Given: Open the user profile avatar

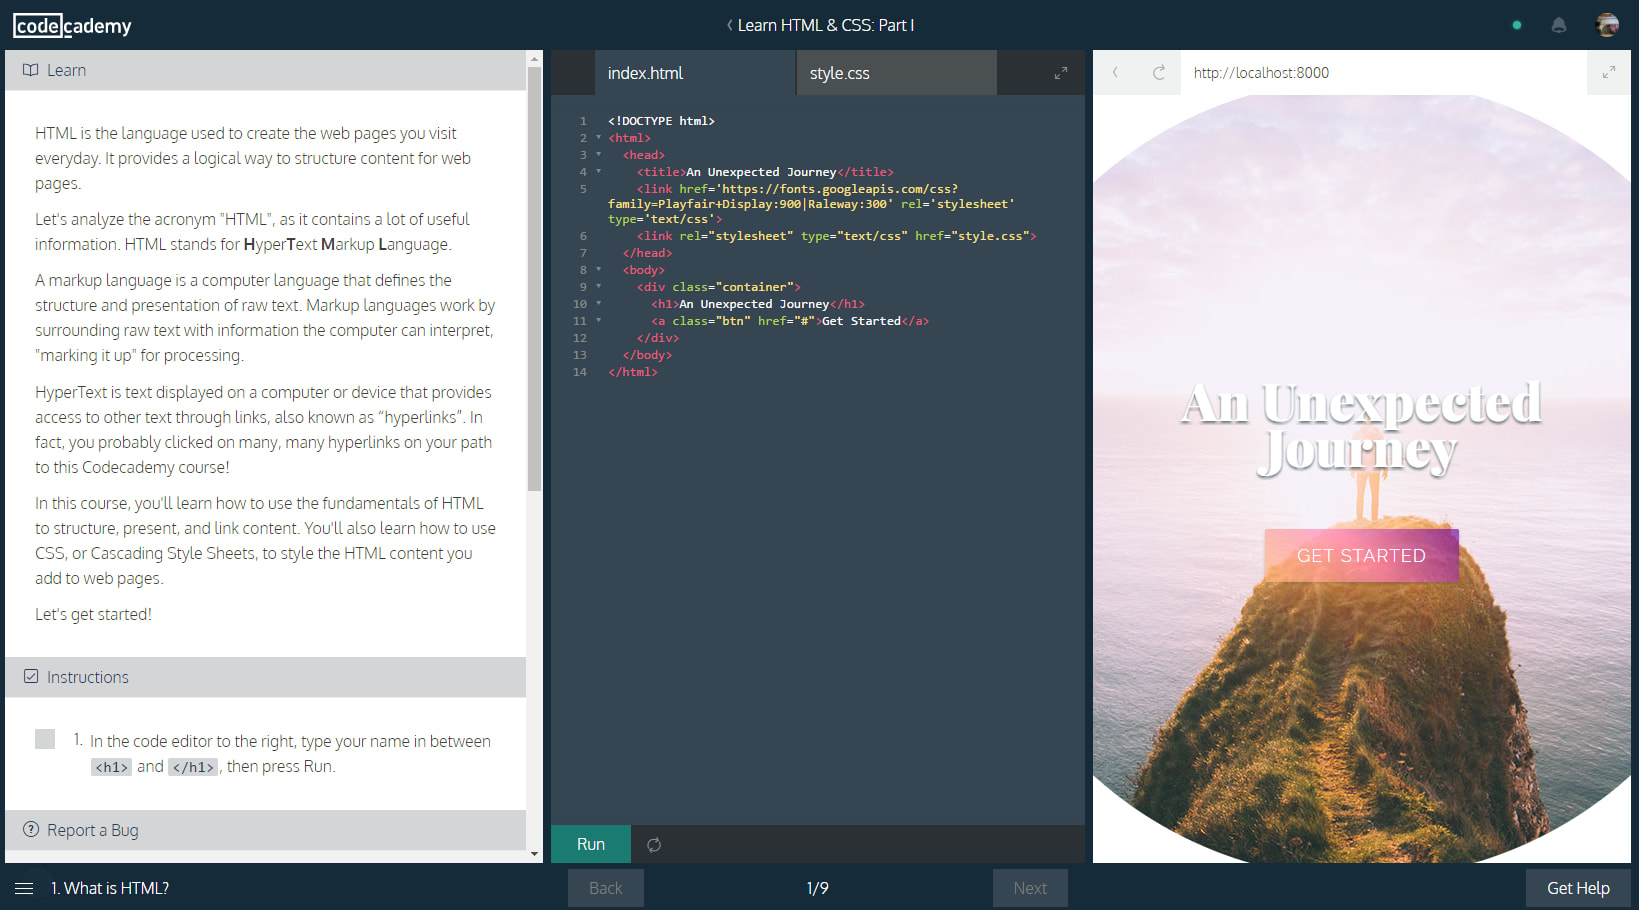Looking at the screenshot, I should pyautogui.click(x=1607, y=25).
